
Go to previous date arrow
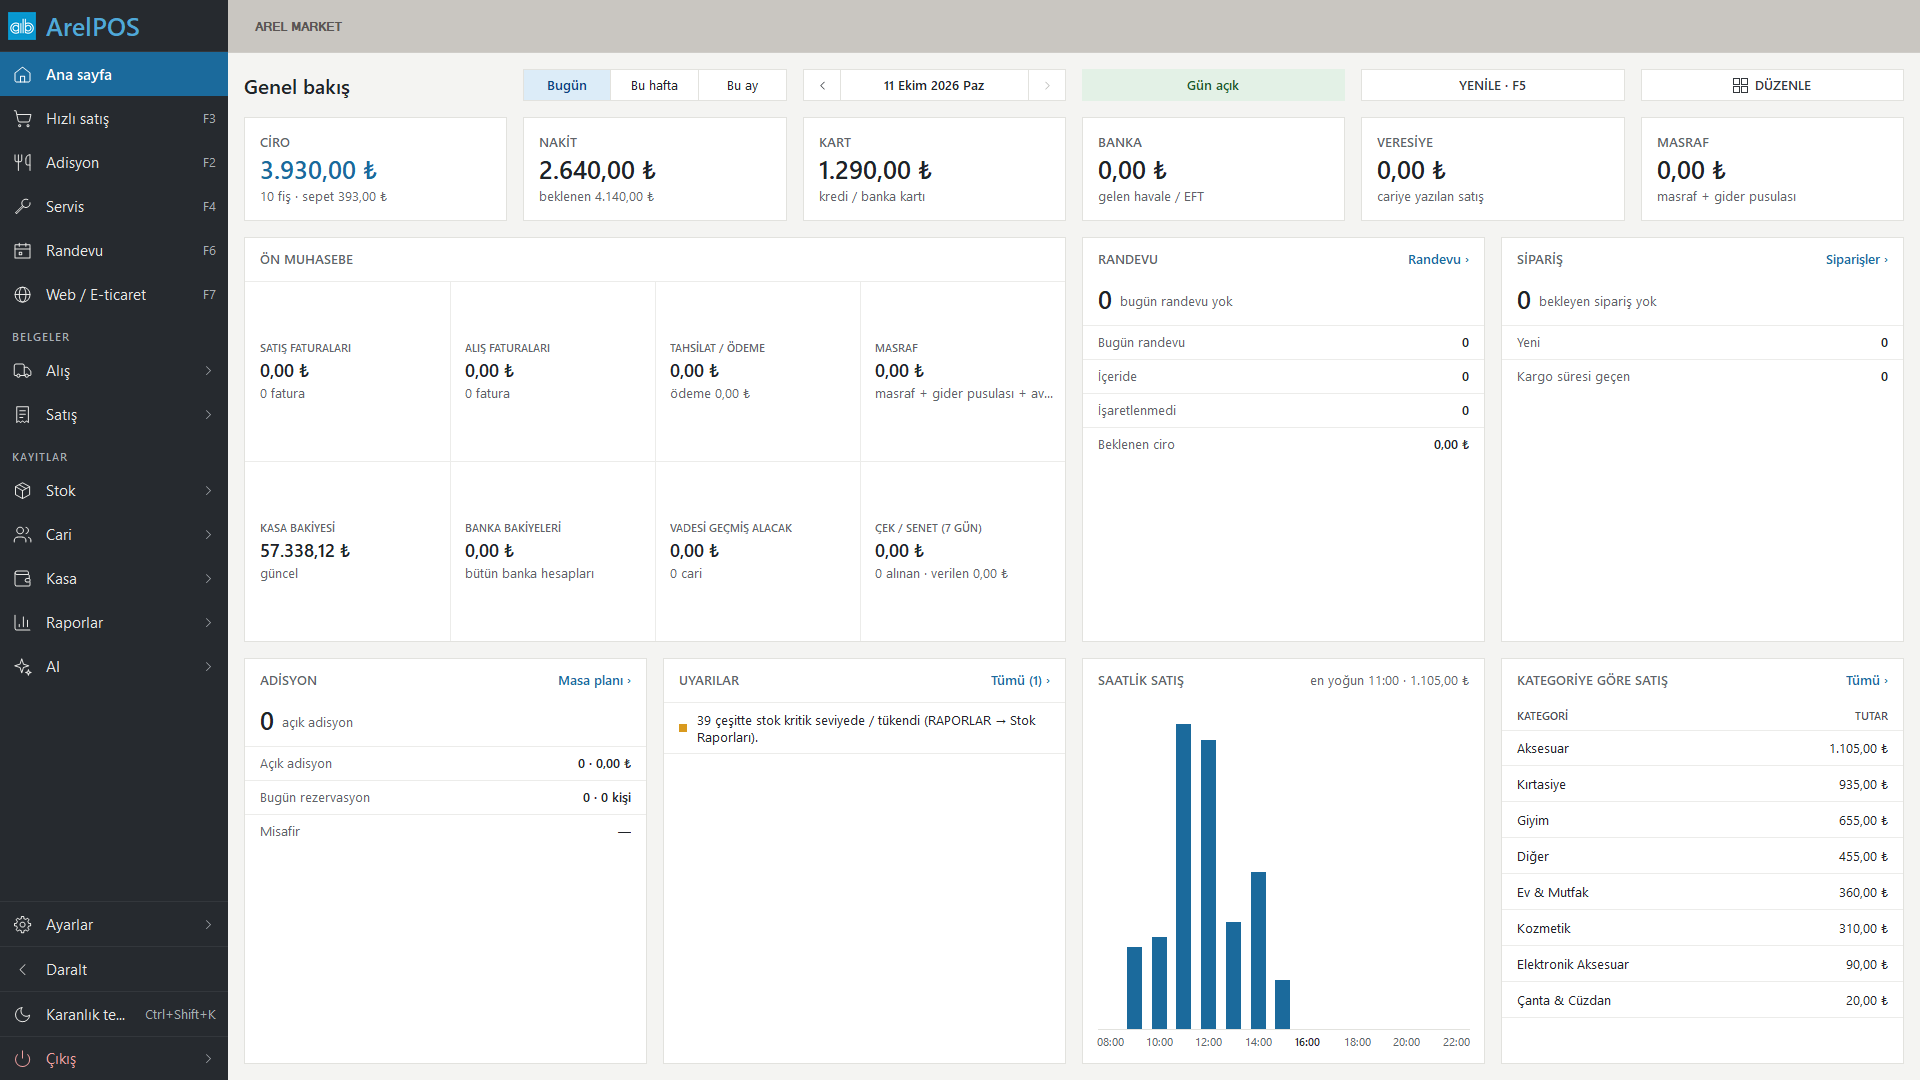coord(822,85)
